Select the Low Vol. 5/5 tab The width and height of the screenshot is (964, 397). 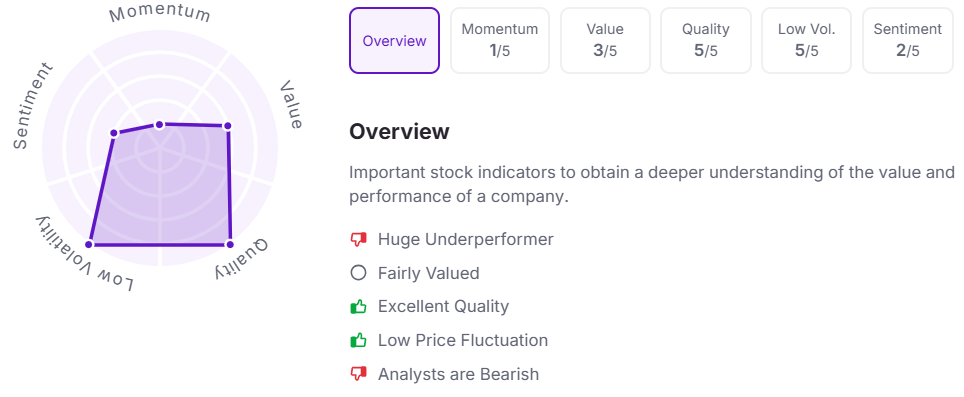[x=807, y=41]
